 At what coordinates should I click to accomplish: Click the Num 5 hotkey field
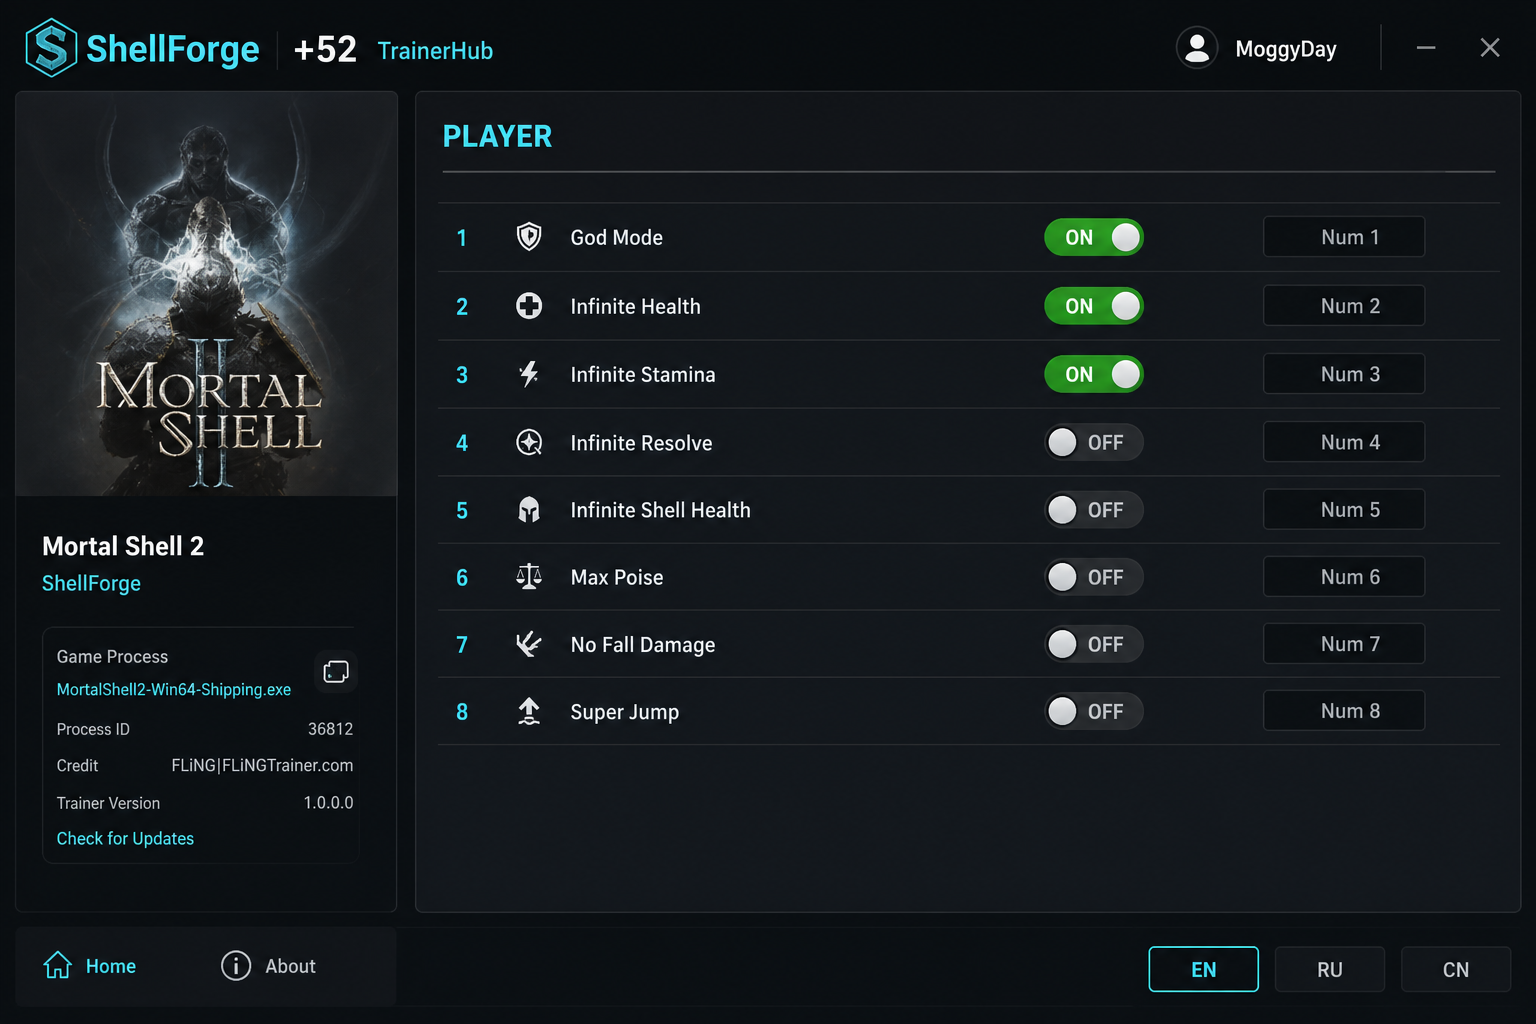[x=1344, y=510]
